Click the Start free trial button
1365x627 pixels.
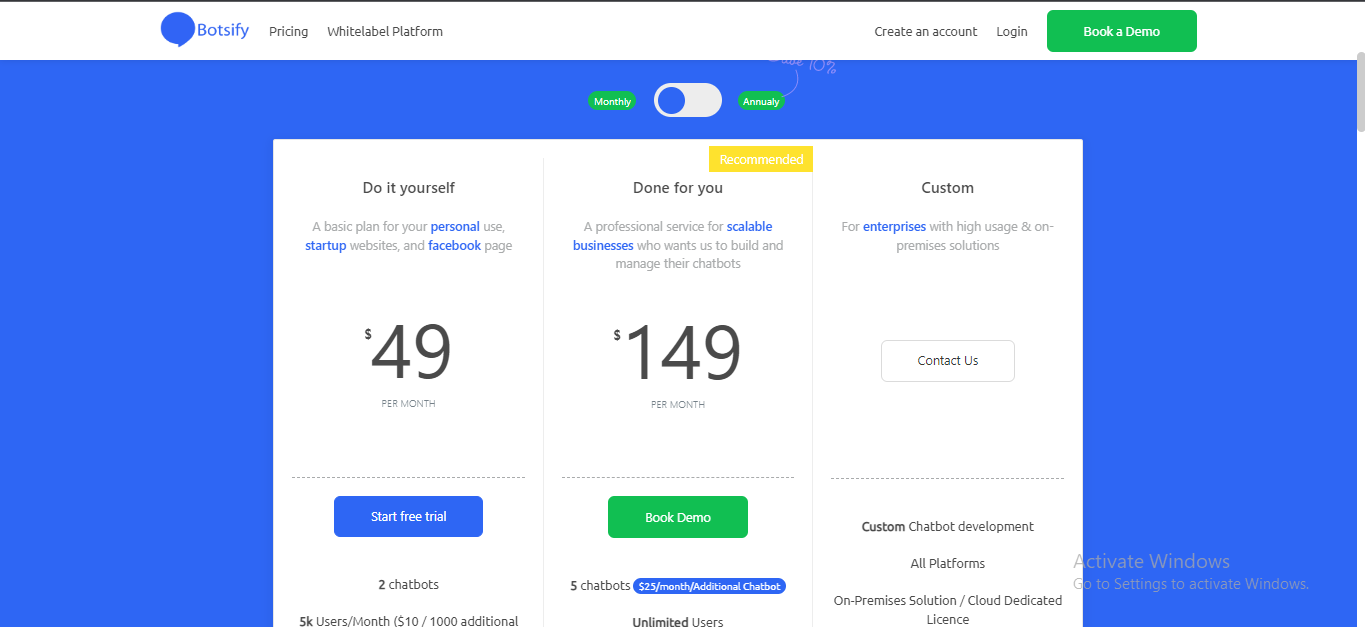[x=408, y=517]
